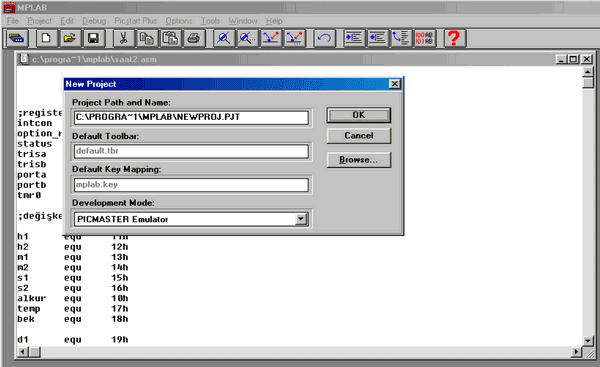Outdent text with the left-arrow lines icon

377,38
